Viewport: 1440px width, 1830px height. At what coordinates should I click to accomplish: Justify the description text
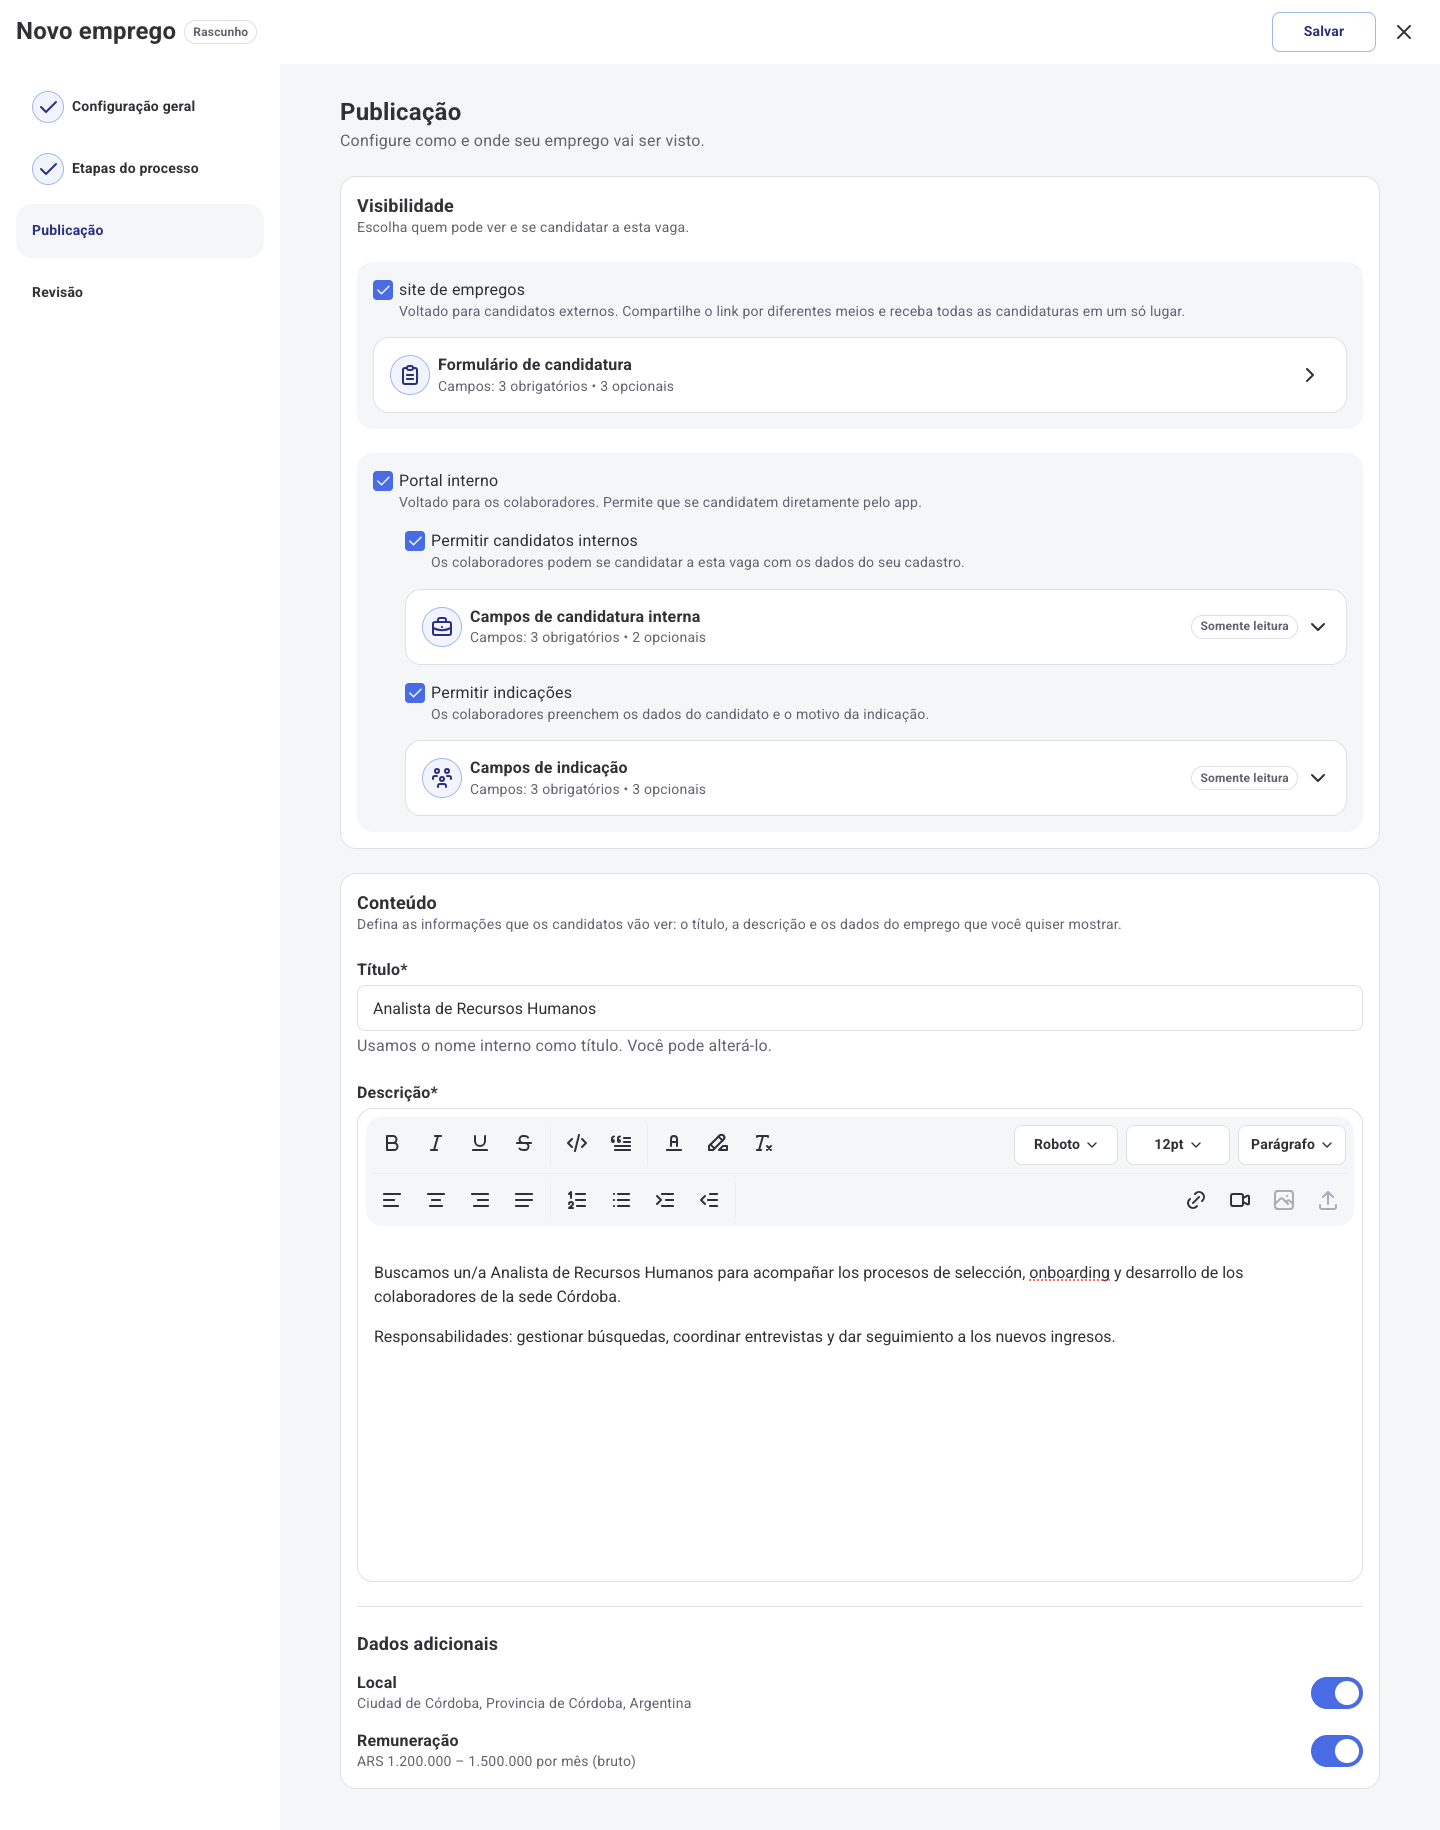(x=524, y=1200)
